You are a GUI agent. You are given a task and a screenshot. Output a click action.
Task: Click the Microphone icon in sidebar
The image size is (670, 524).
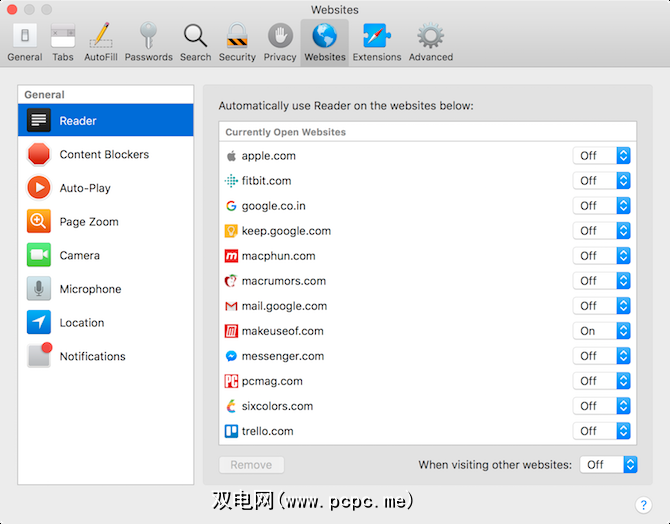tap(39, 288)
